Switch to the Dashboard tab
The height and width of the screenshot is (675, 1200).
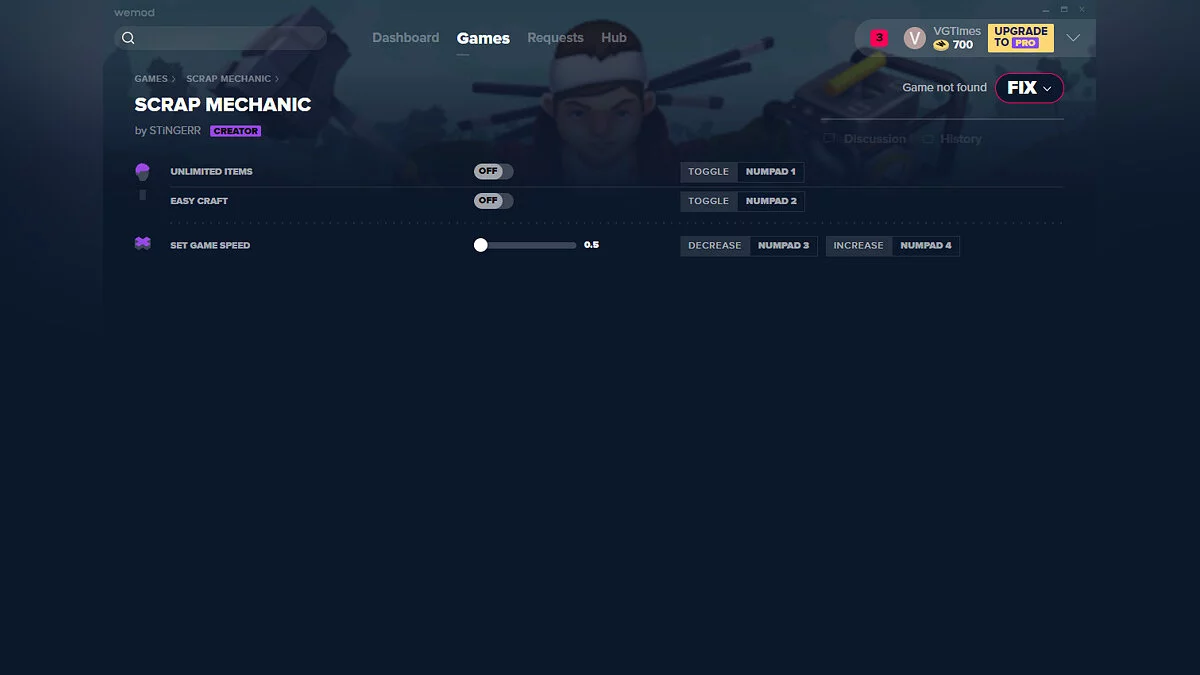405,38
